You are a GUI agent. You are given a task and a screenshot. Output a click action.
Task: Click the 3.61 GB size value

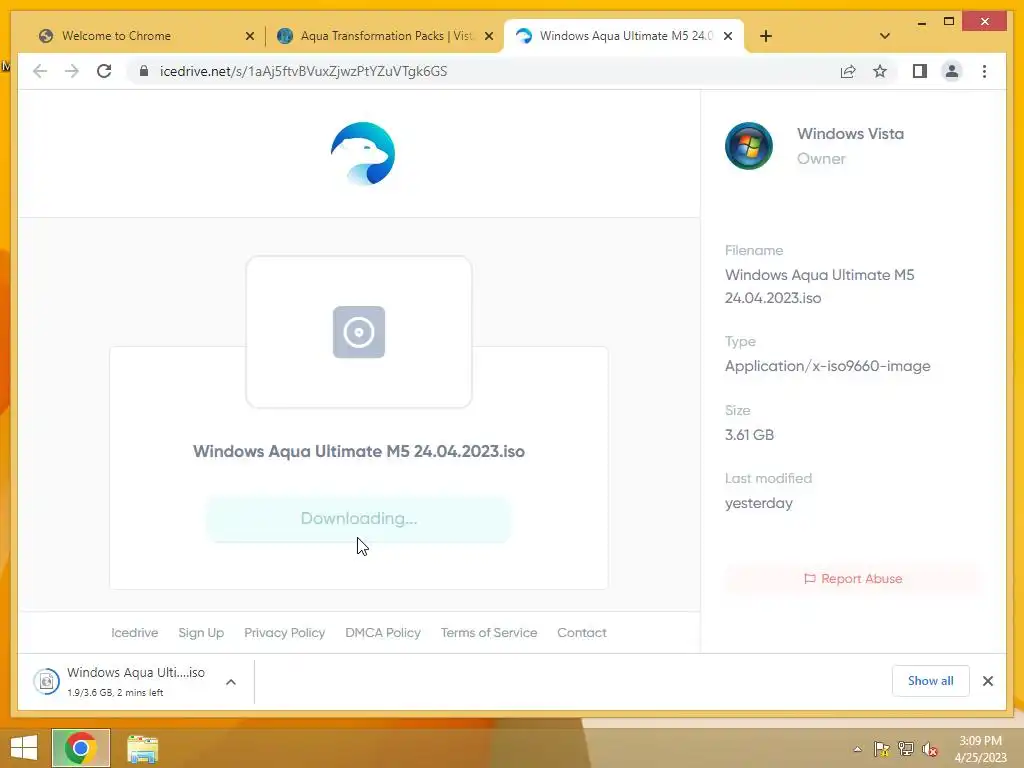(x=749, y=435)
